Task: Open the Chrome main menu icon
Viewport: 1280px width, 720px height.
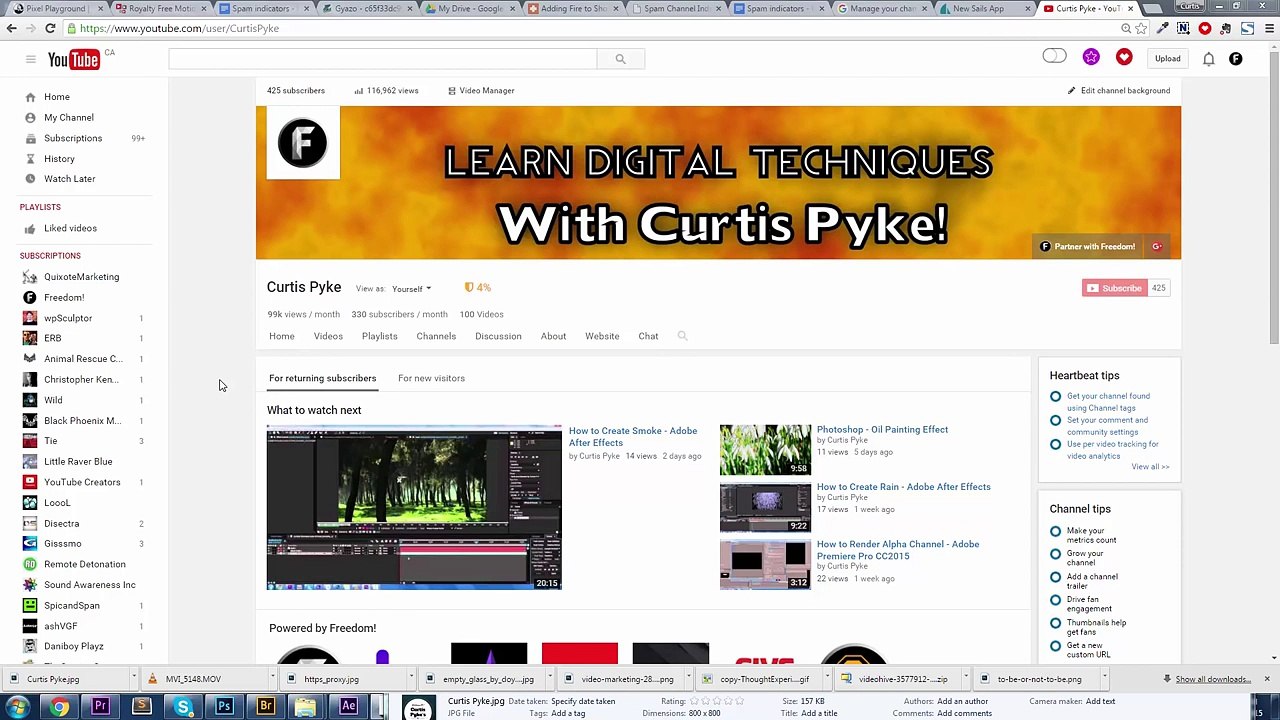Action: pos(1267,29)
